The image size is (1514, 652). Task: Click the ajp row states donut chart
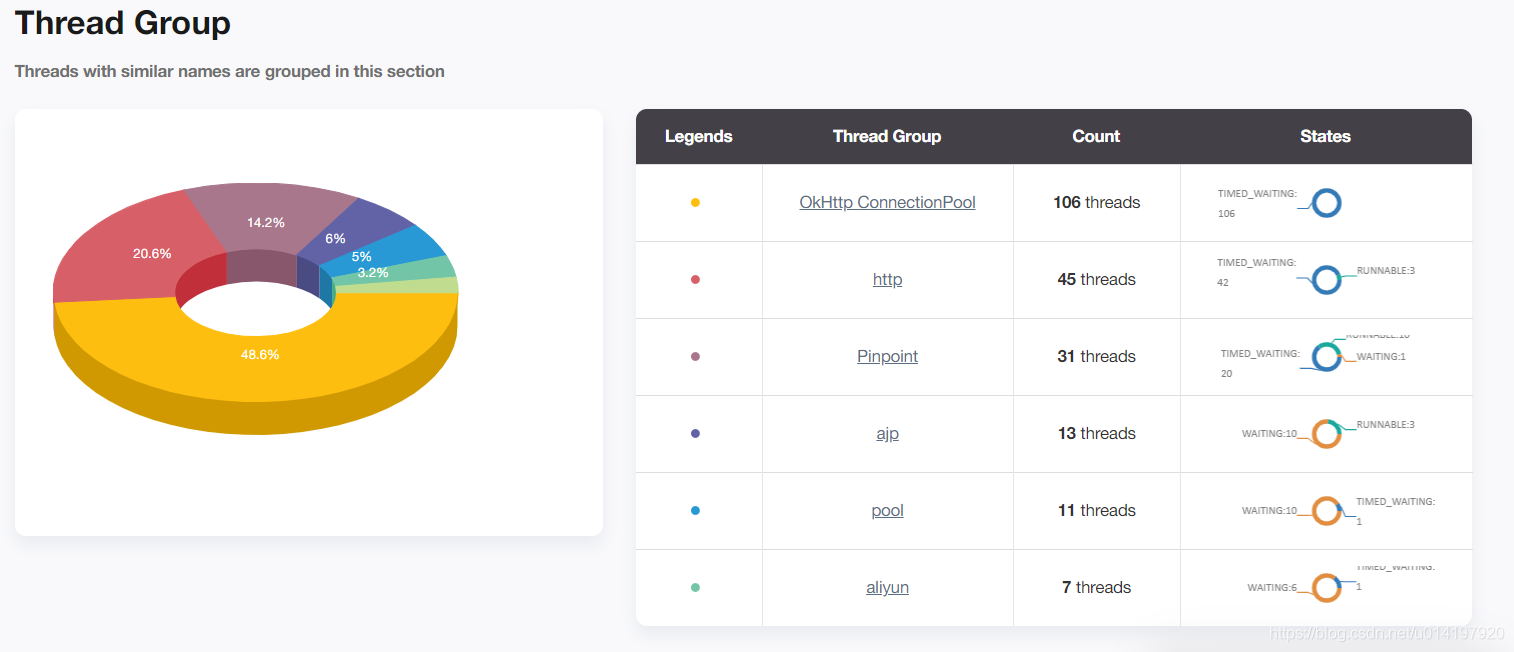[x=1326, y=434]
